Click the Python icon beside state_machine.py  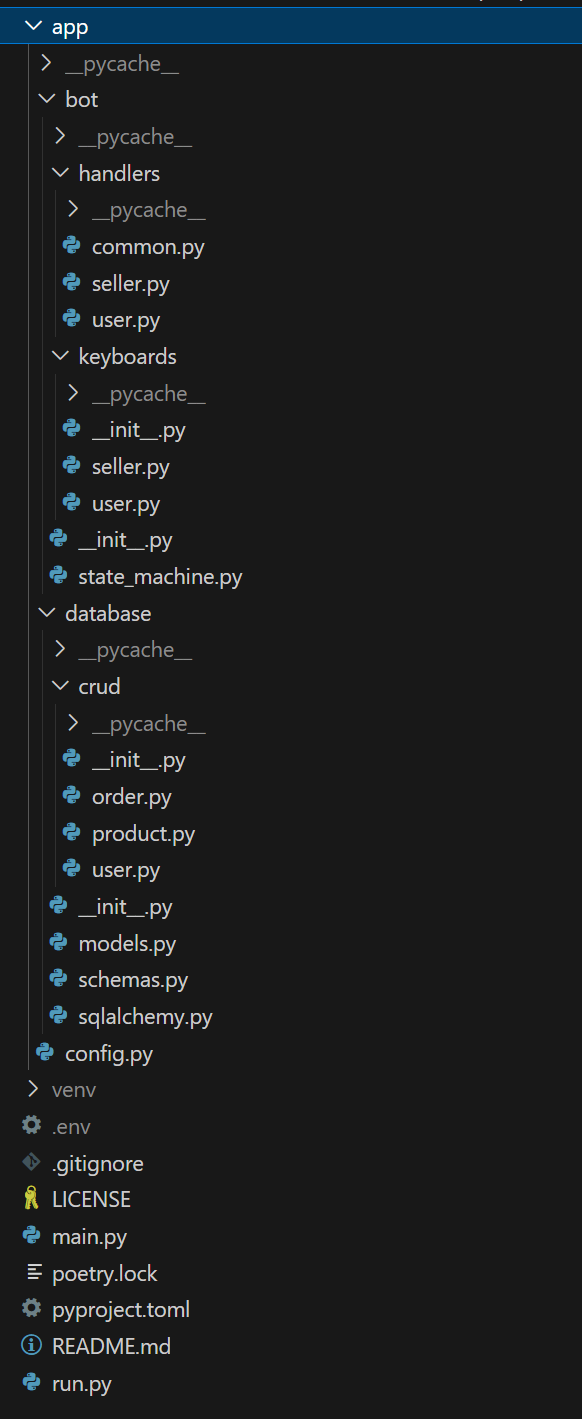point(58,576)
